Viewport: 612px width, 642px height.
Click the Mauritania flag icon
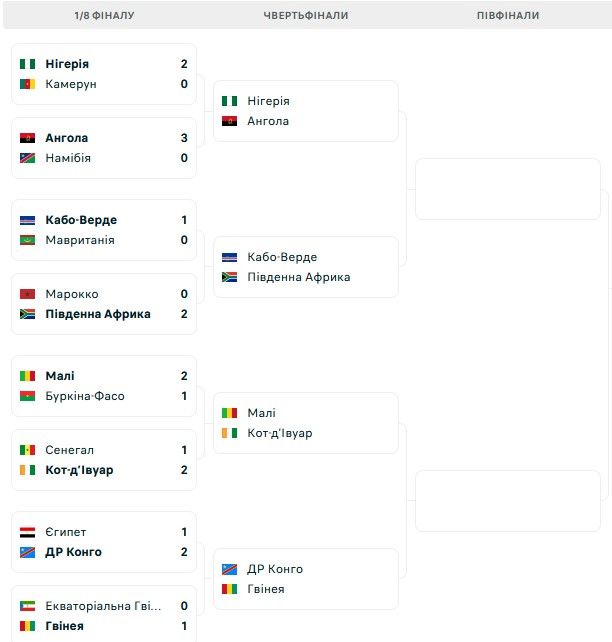tap(28, 240)
